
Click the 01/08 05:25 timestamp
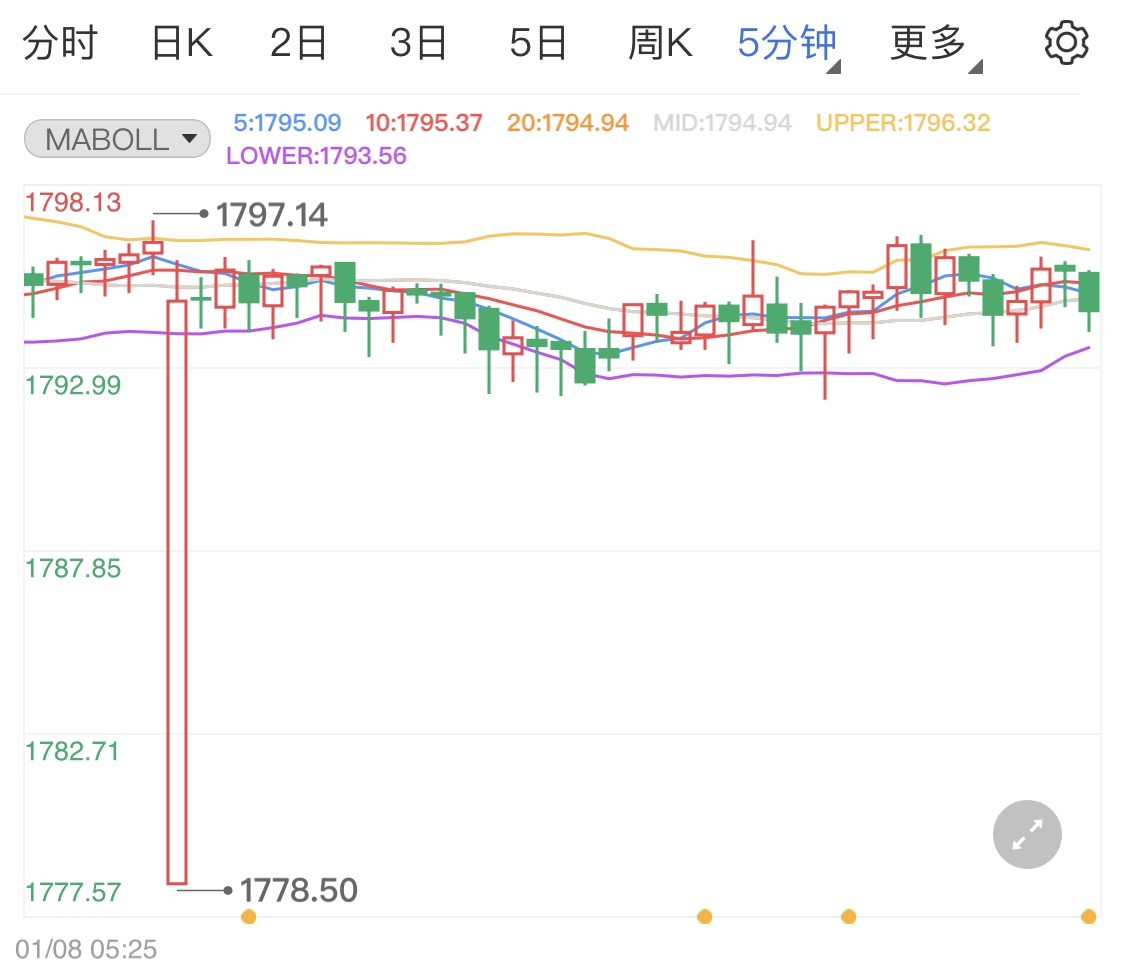pyautogui.click(x=86, y=949)
